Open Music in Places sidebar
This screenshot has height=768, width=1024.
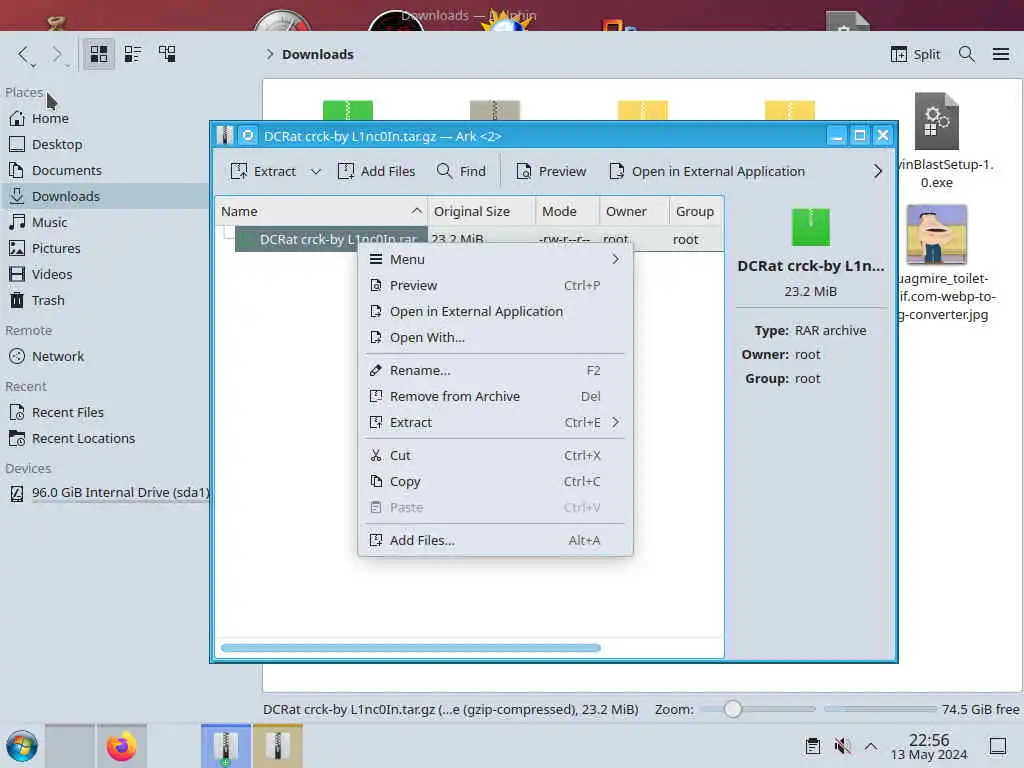click(104, 222)
